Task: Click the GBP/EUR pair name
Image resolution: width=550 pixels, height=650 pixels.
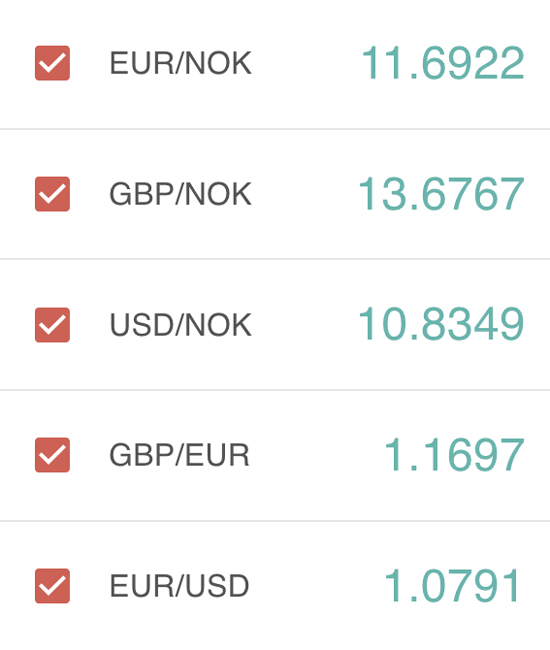Action: 179,455
